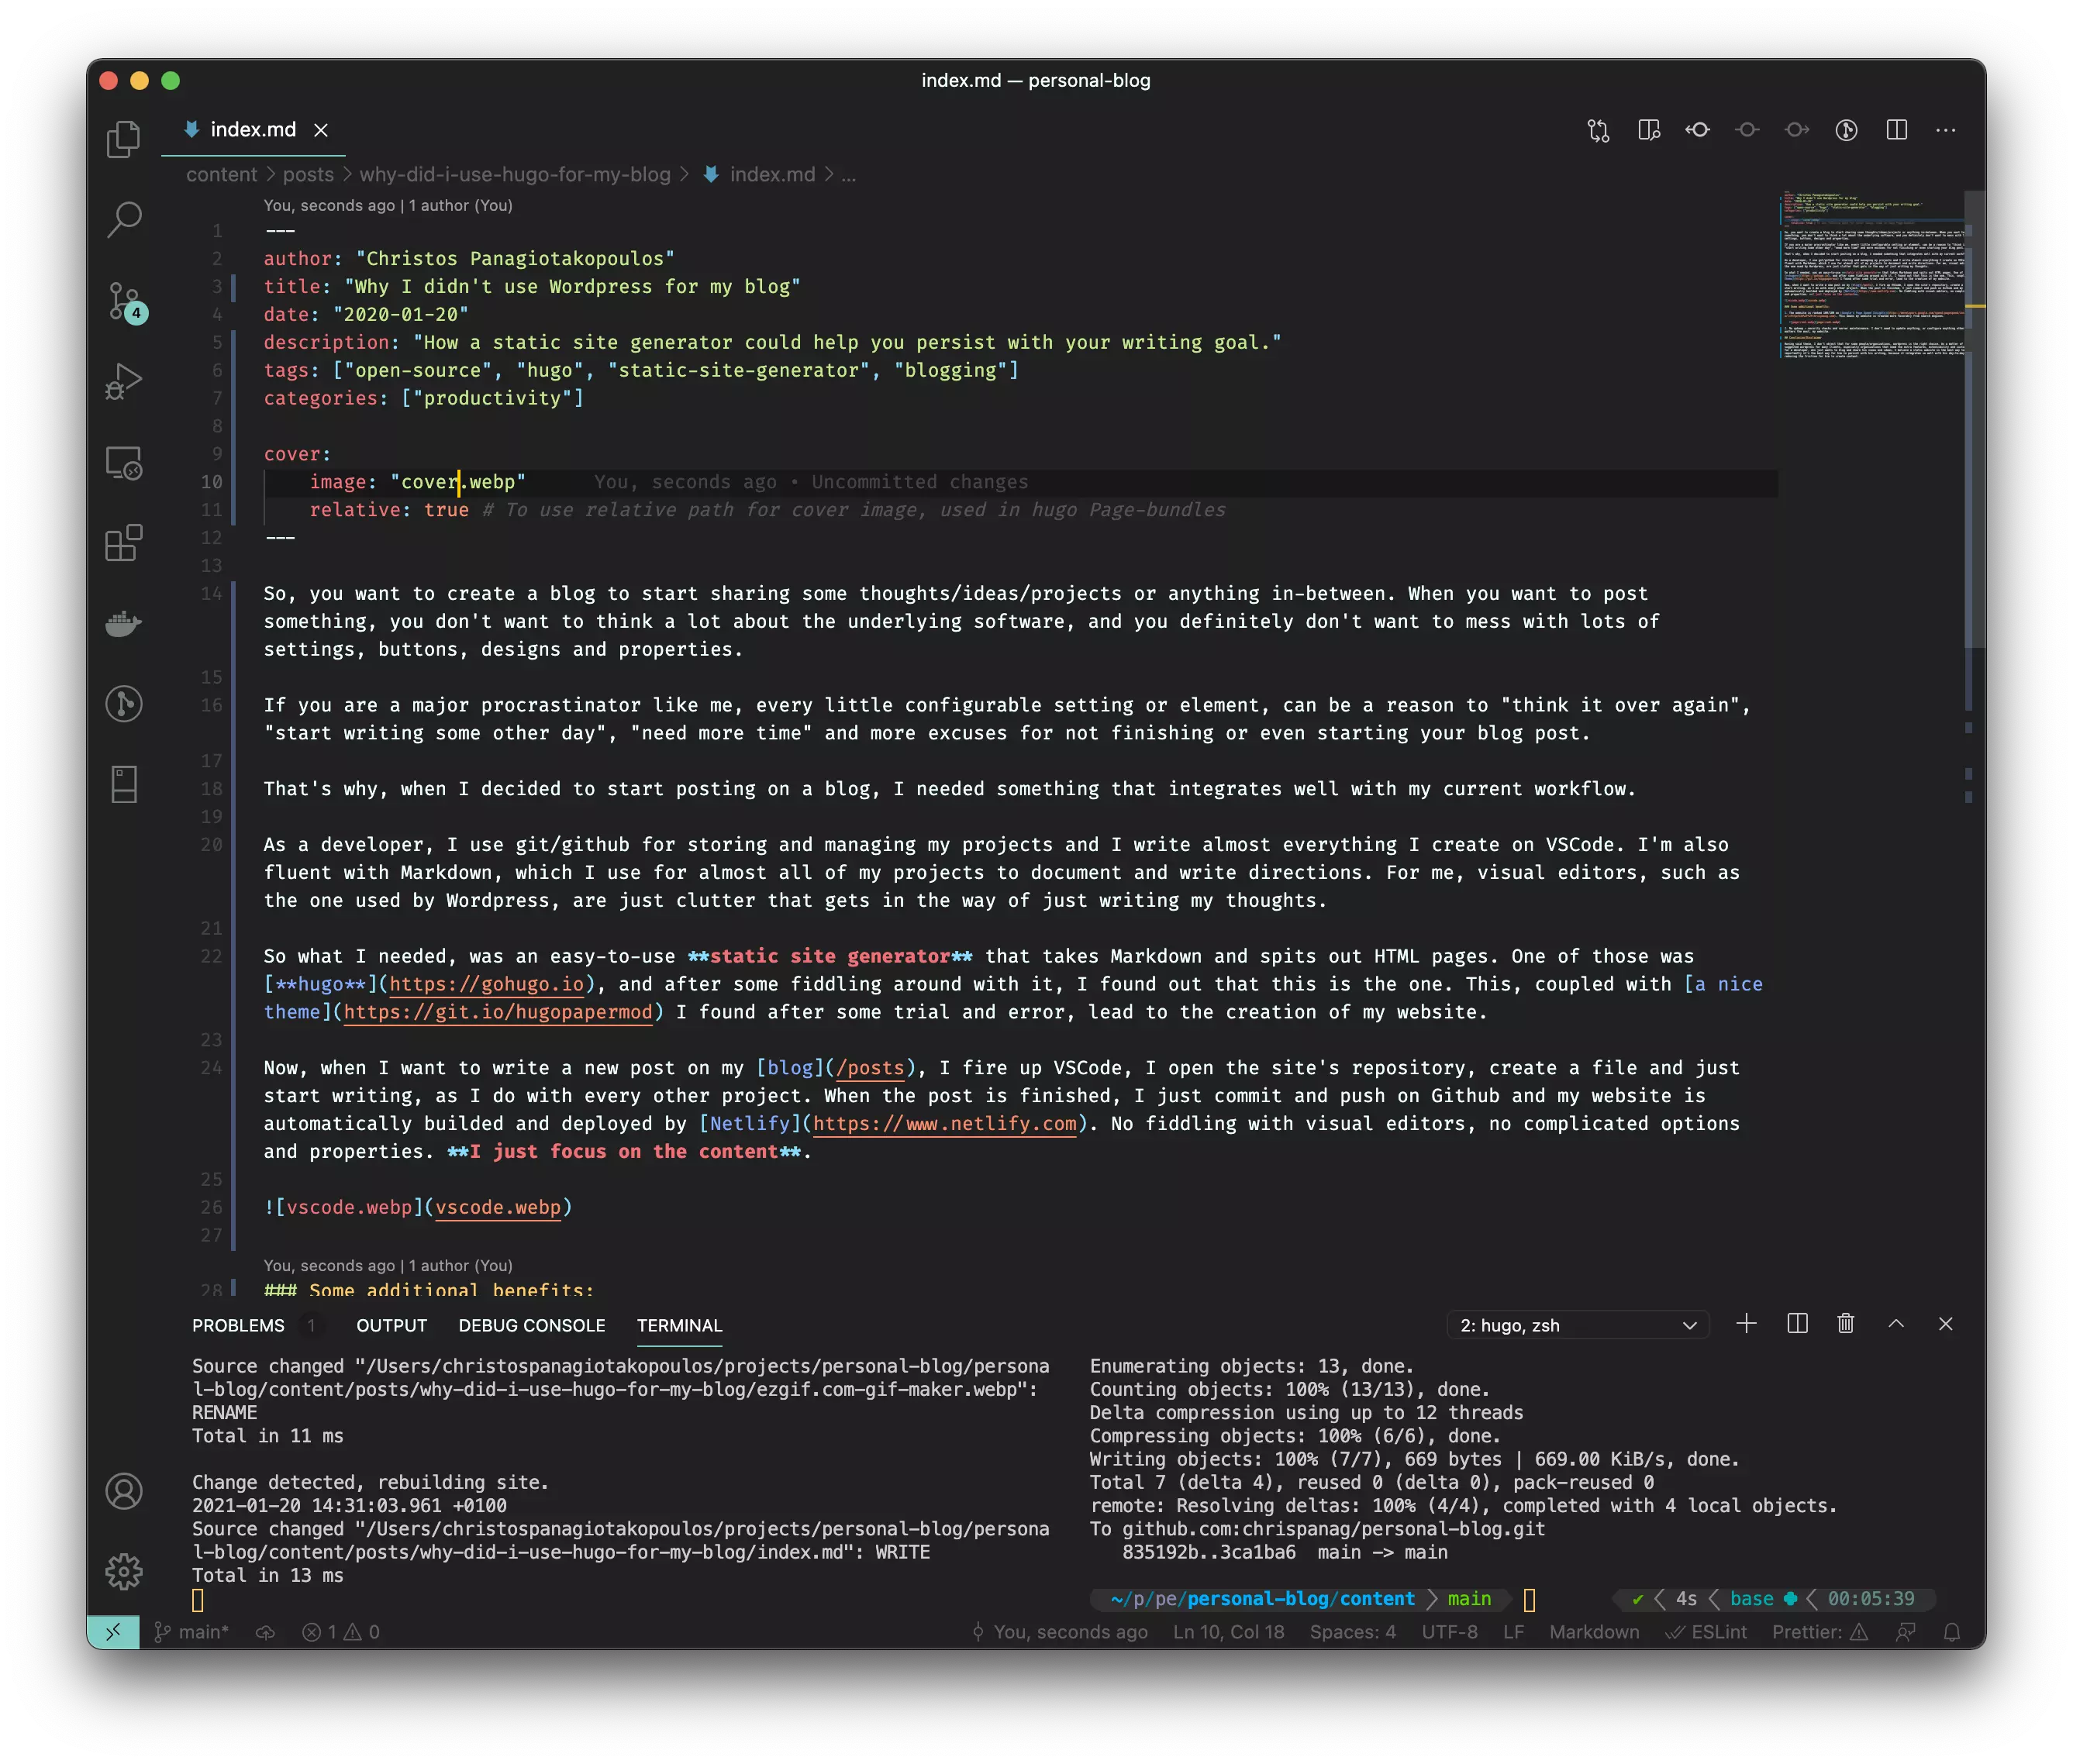
Task: Kill the terminal with the trash icon
Action: (1844, 1324)
